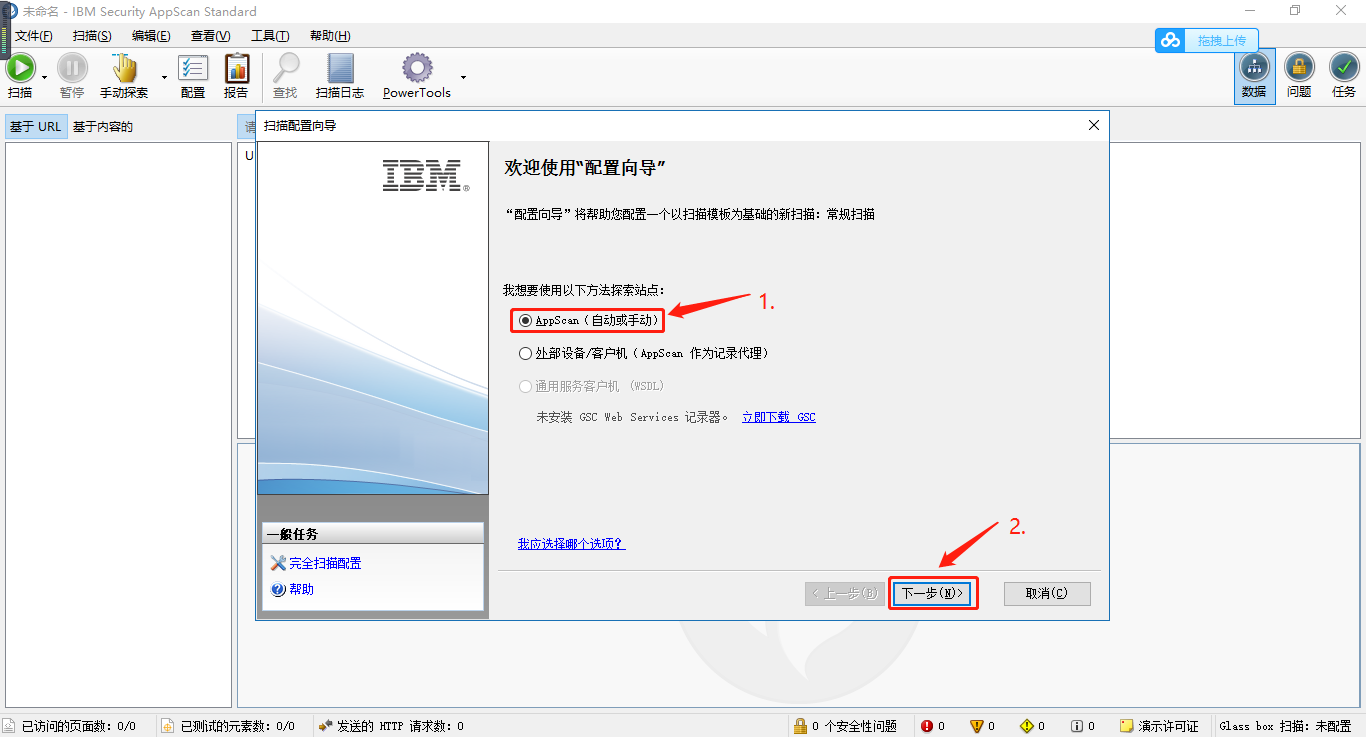The height and width of the screenshot is (737, 1366).
Task: Open the 扫描(S) menu
Action: (92, 36)
